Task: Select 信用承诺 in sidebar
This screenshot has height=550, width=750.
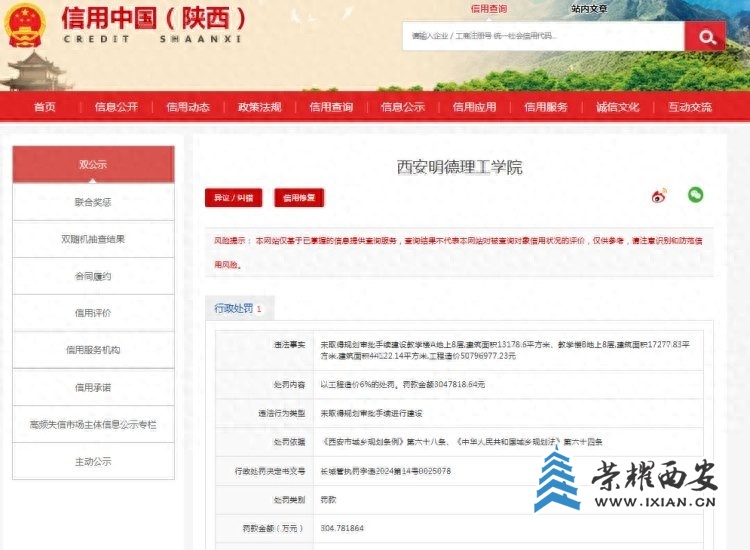Action: tap(93, 387)
